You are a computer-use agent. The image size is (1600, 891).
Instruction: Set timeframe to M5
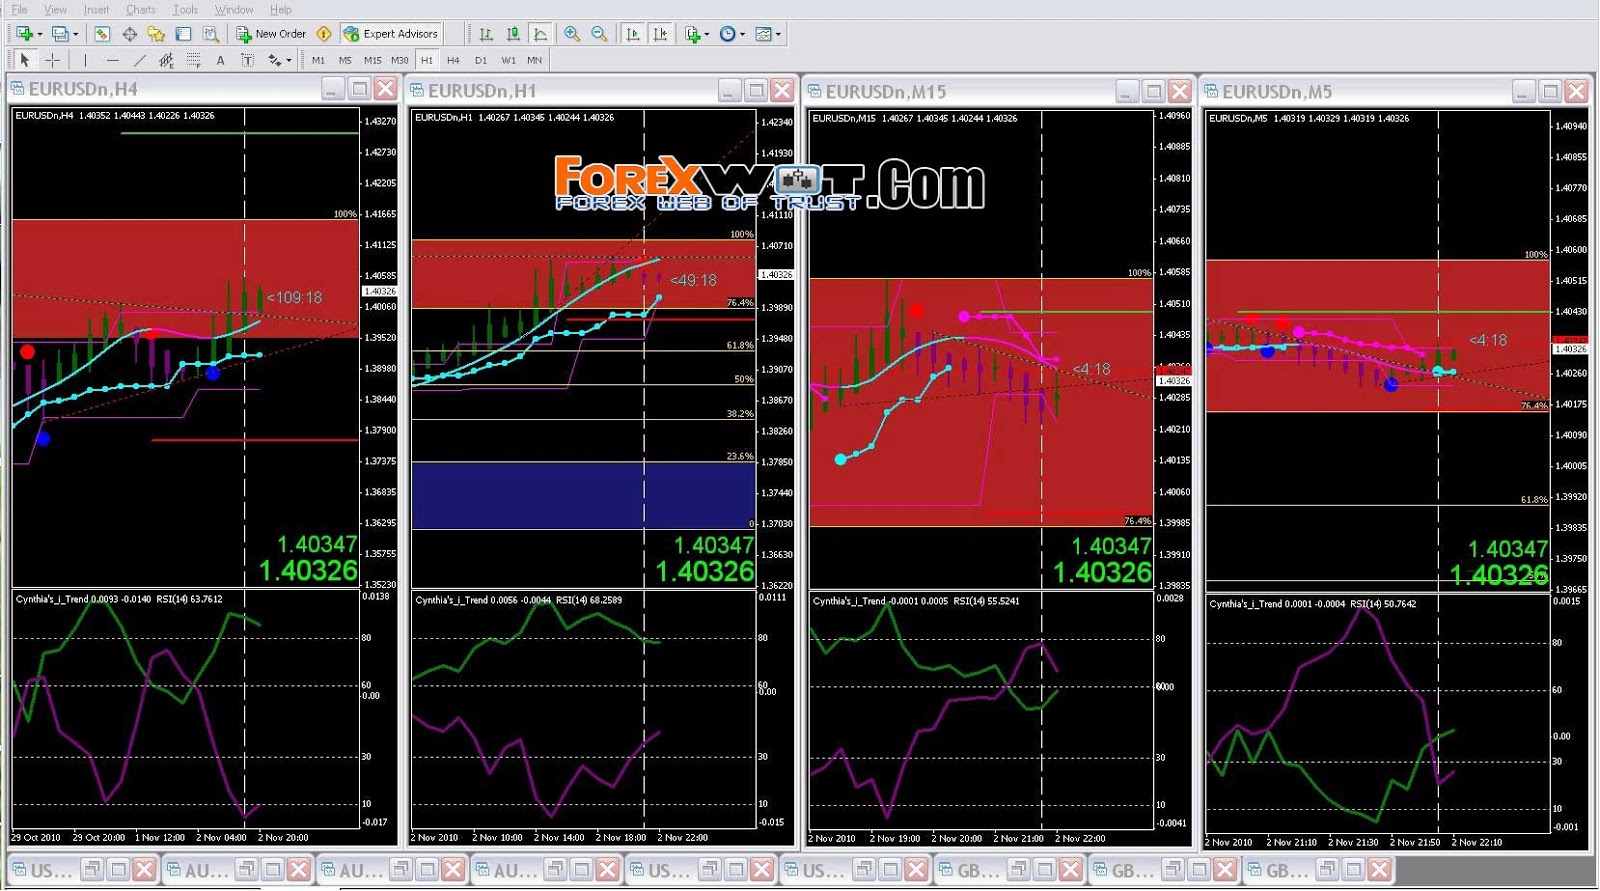345,60
